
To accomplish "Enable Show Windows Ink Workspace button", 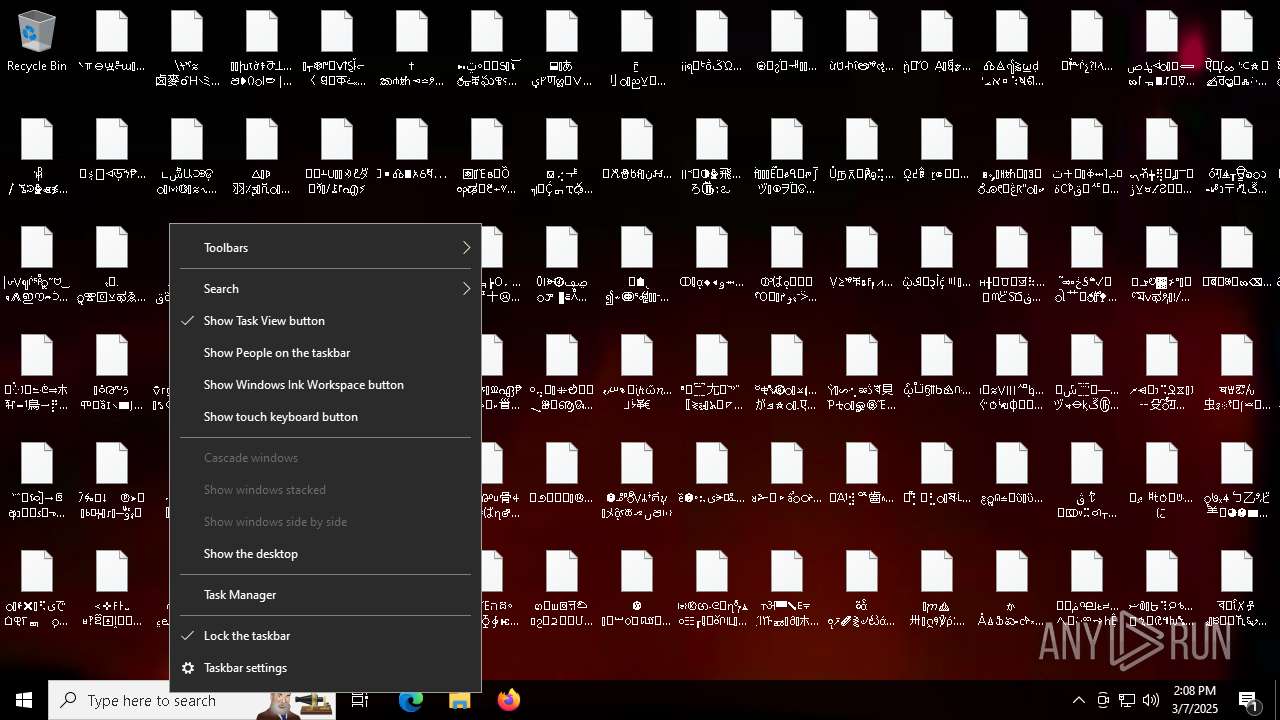I will pyautogui.click(x=325, y=384).
